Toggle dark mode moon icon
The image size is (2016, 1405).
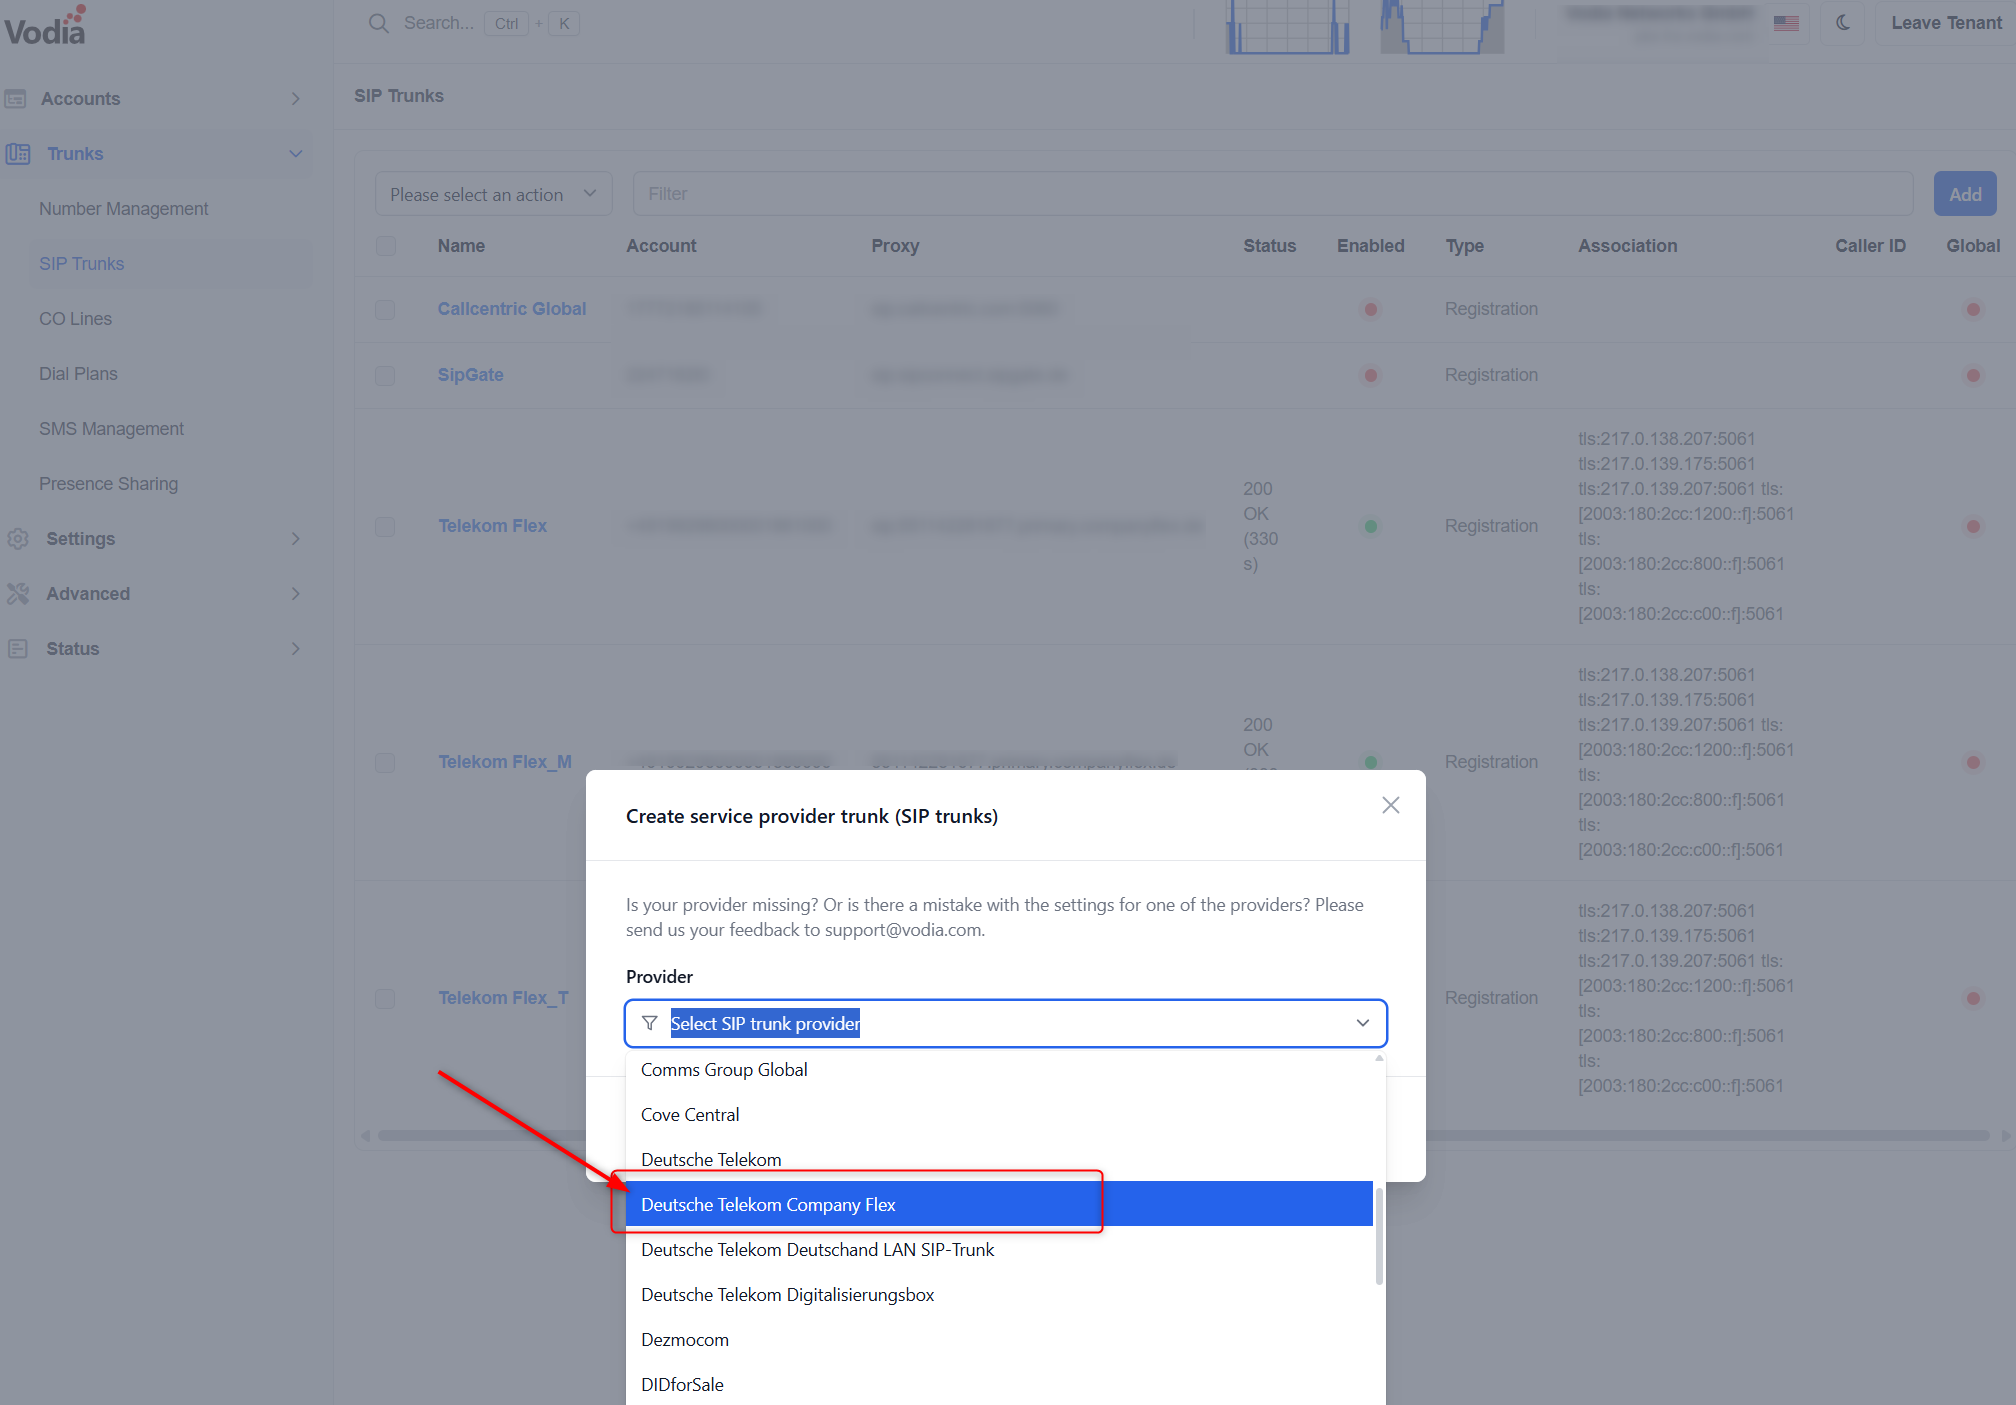point(1843,23)
